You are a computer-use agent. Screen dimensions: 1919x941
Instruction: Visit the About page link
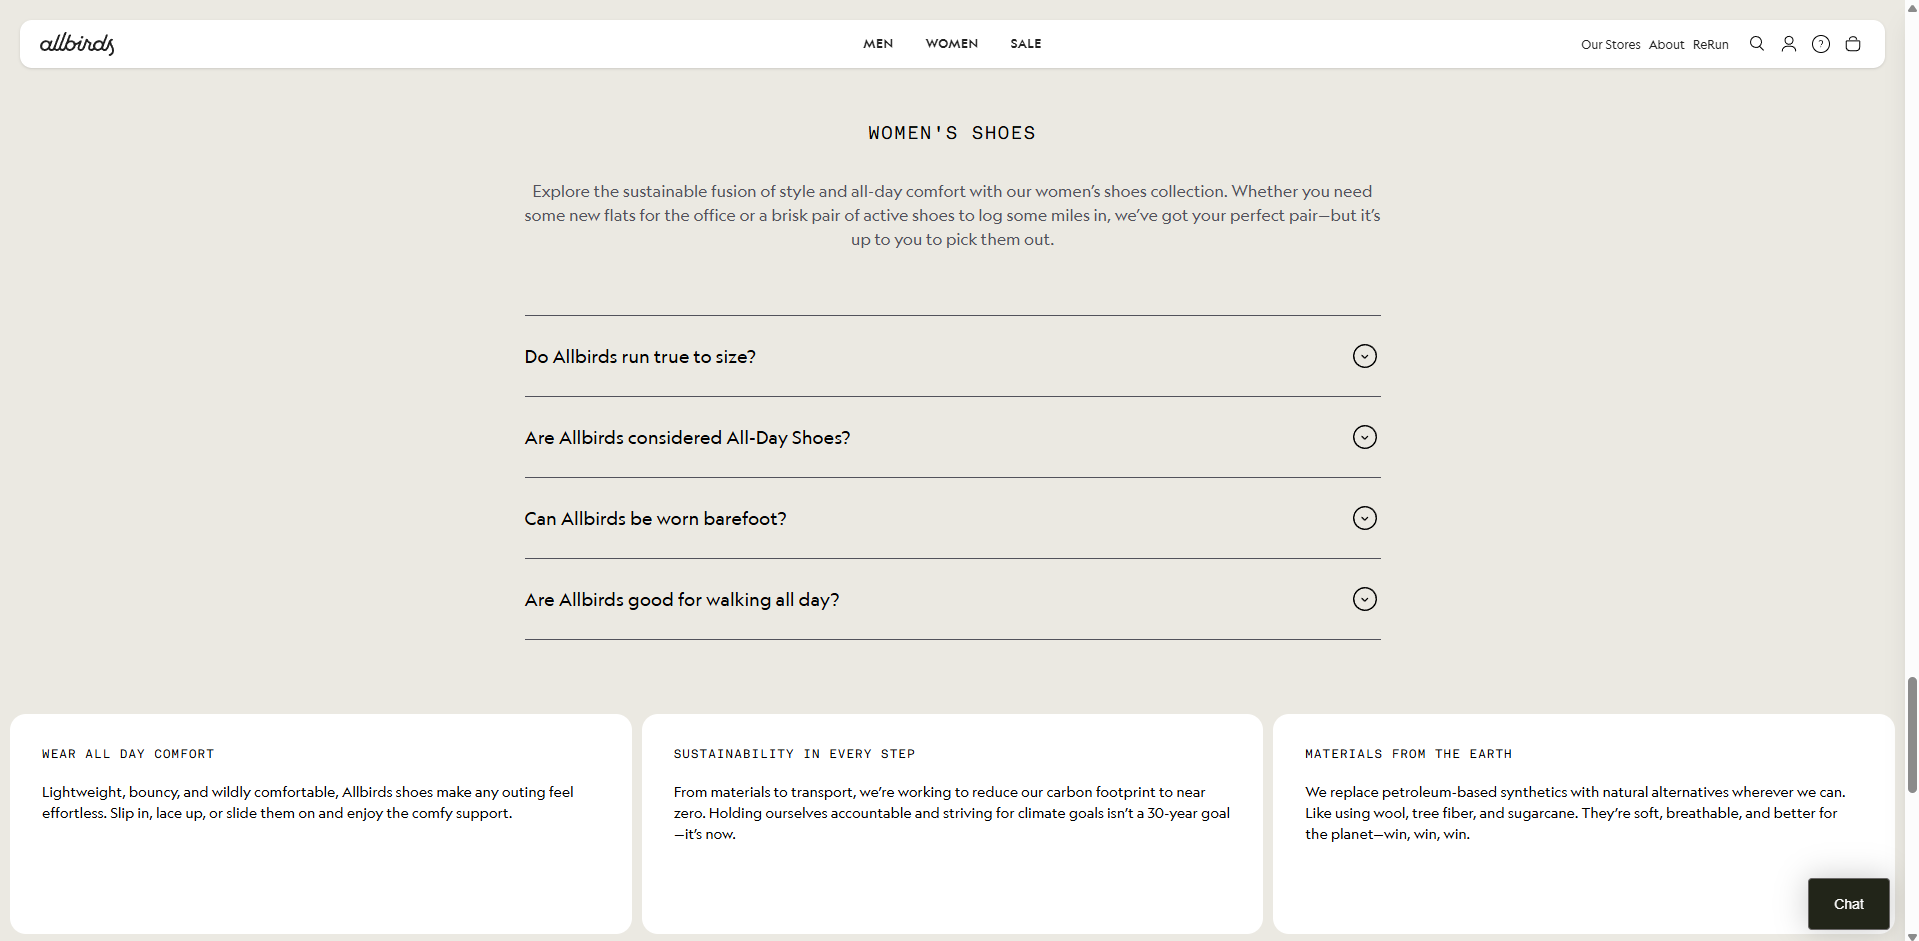(1666, 45)
